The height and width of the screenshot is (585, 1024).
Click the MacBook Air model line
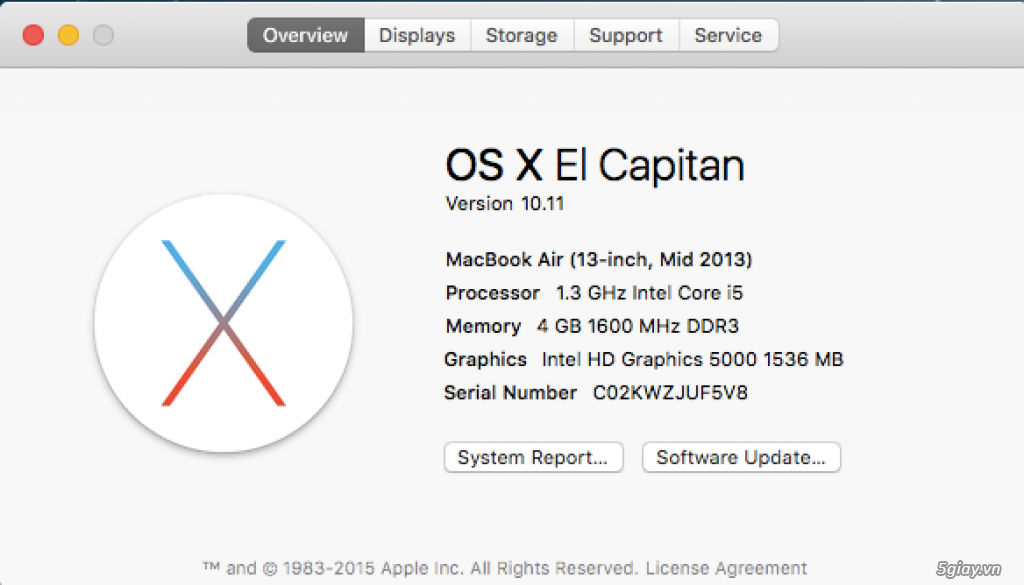[x=598, y=260]
